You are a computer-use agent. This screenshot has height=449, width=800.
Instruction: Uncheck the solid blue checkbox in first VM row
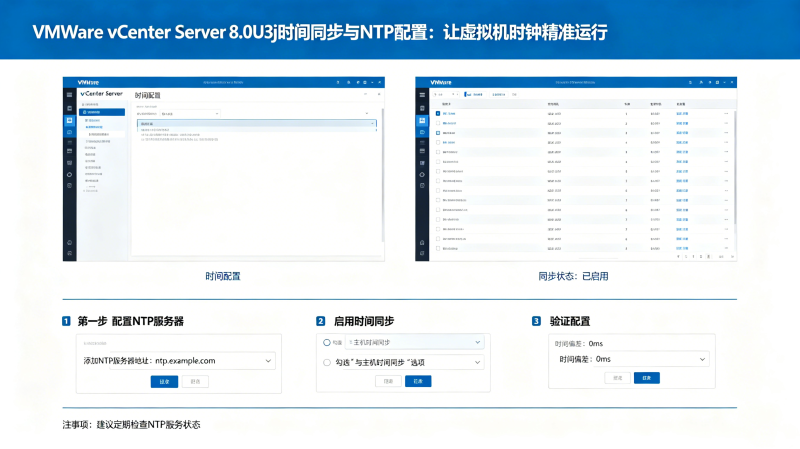(x=438, y=113)
